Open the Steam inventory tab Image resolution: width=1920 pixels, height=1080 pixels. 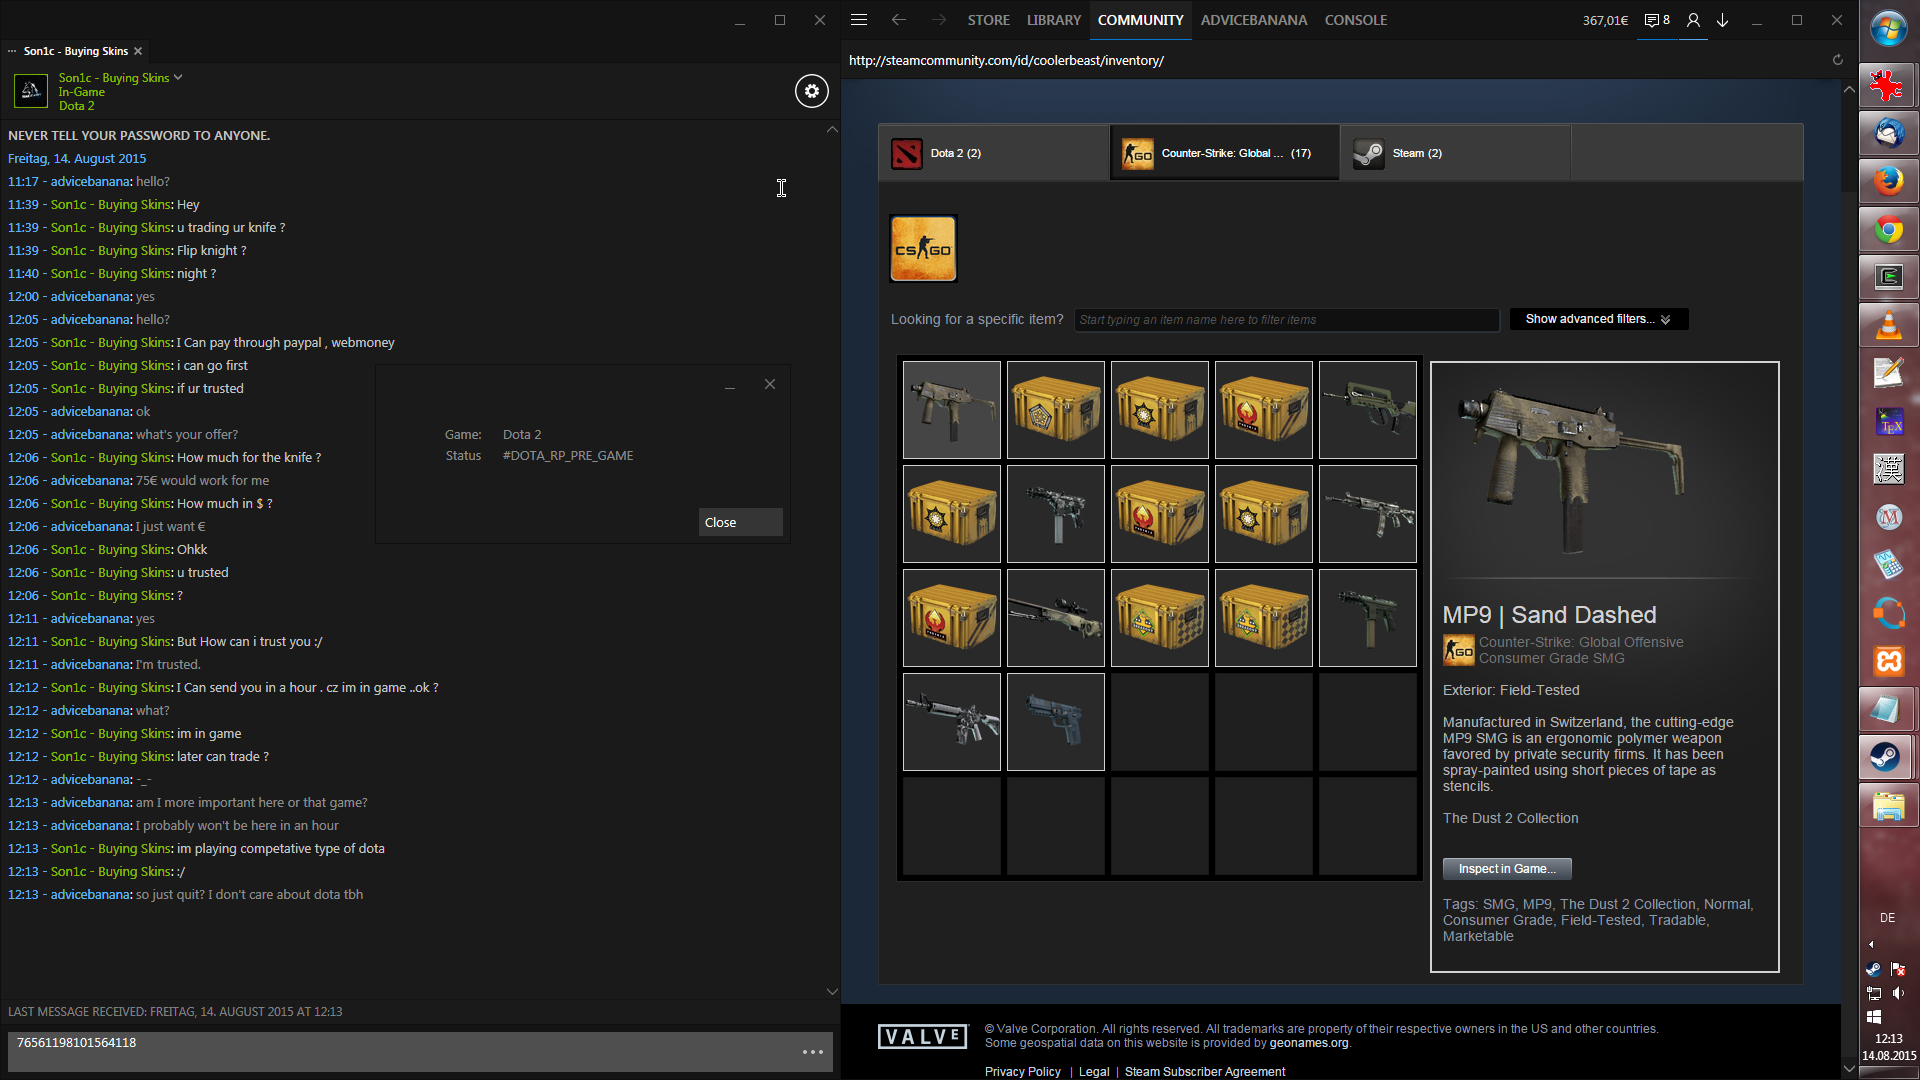[1455, 153]
